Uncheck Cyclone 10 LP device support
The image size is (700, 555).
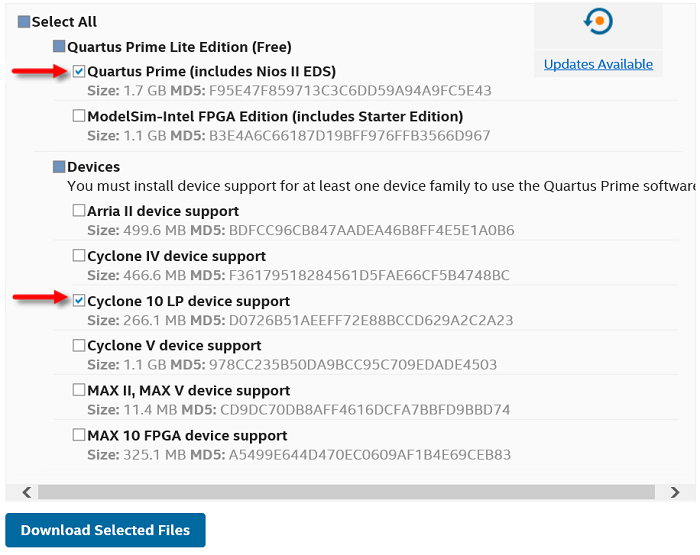[79, 300]
